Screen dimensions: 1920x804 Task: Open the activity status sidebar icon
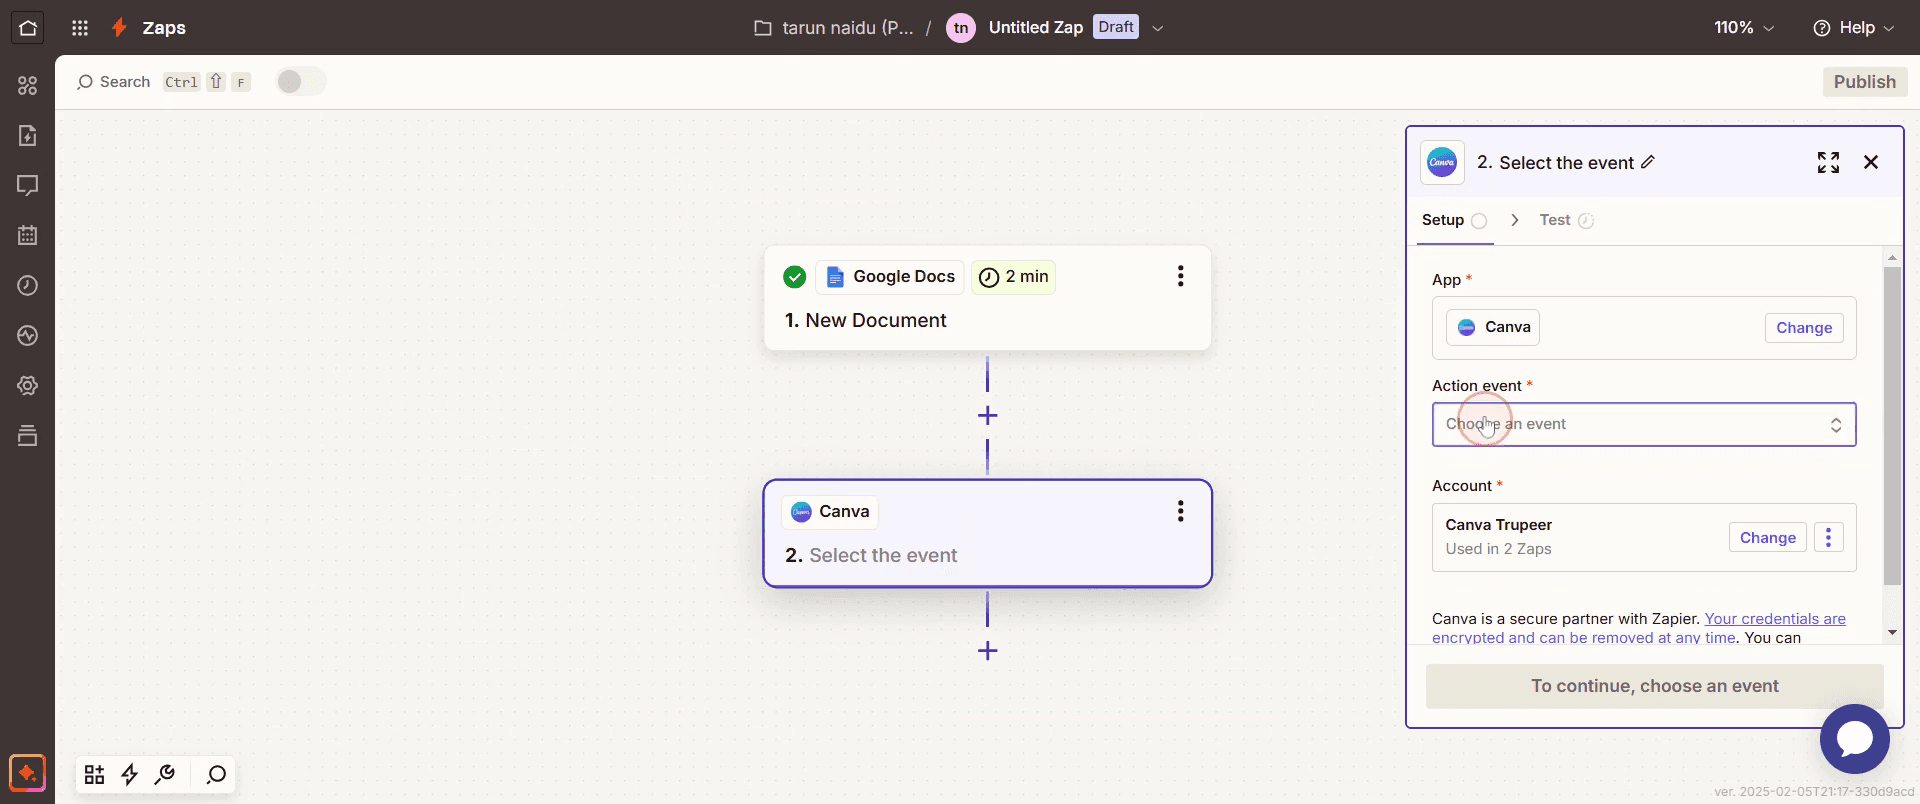point(28,335)
